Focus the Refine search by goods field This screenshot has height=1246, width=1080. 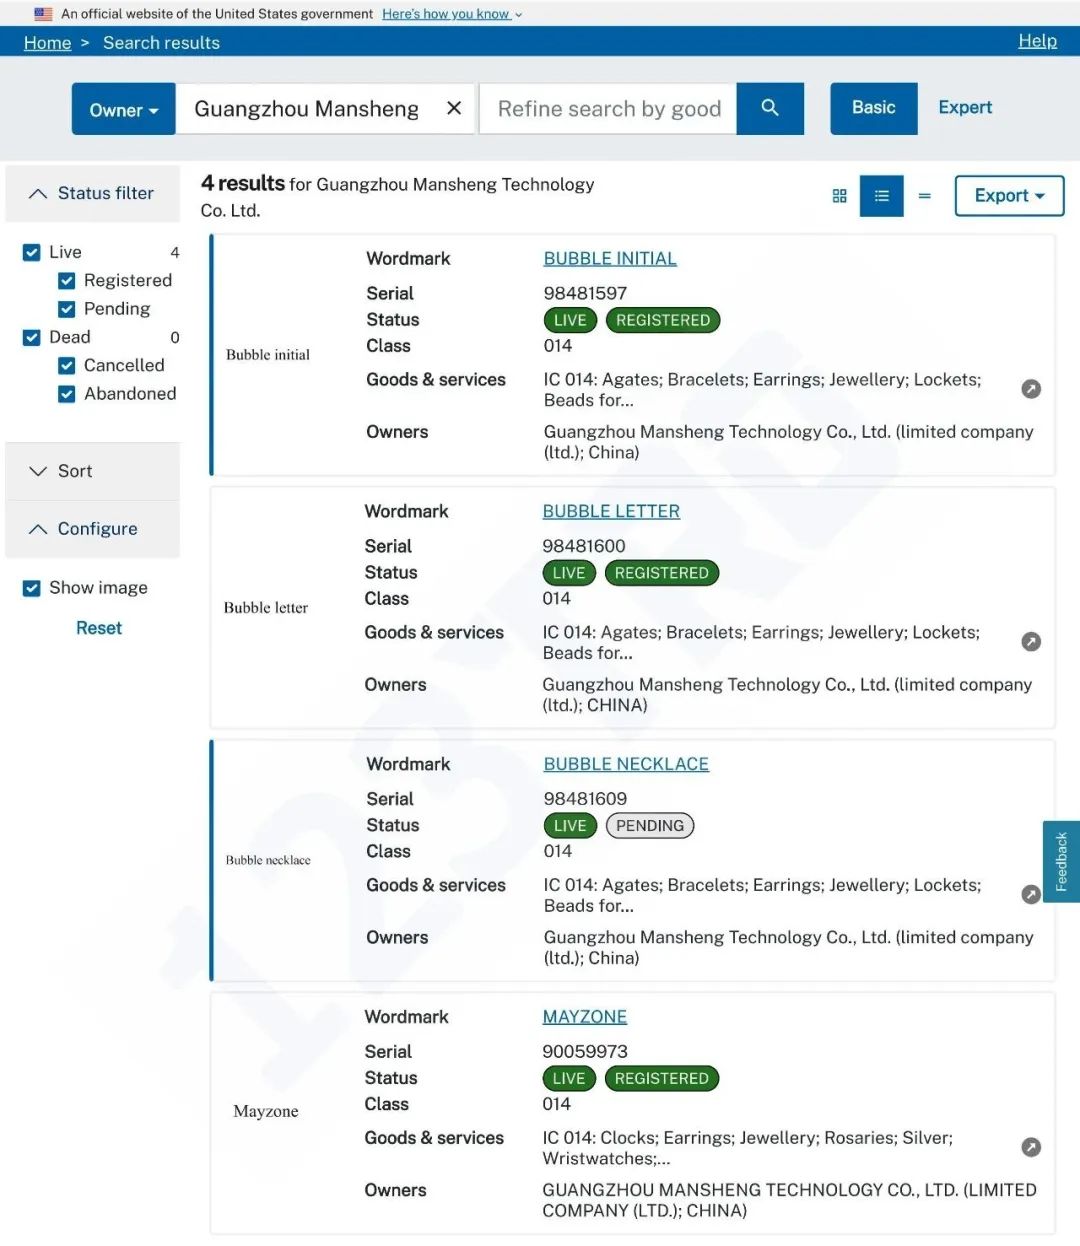(x=609, y=109)
